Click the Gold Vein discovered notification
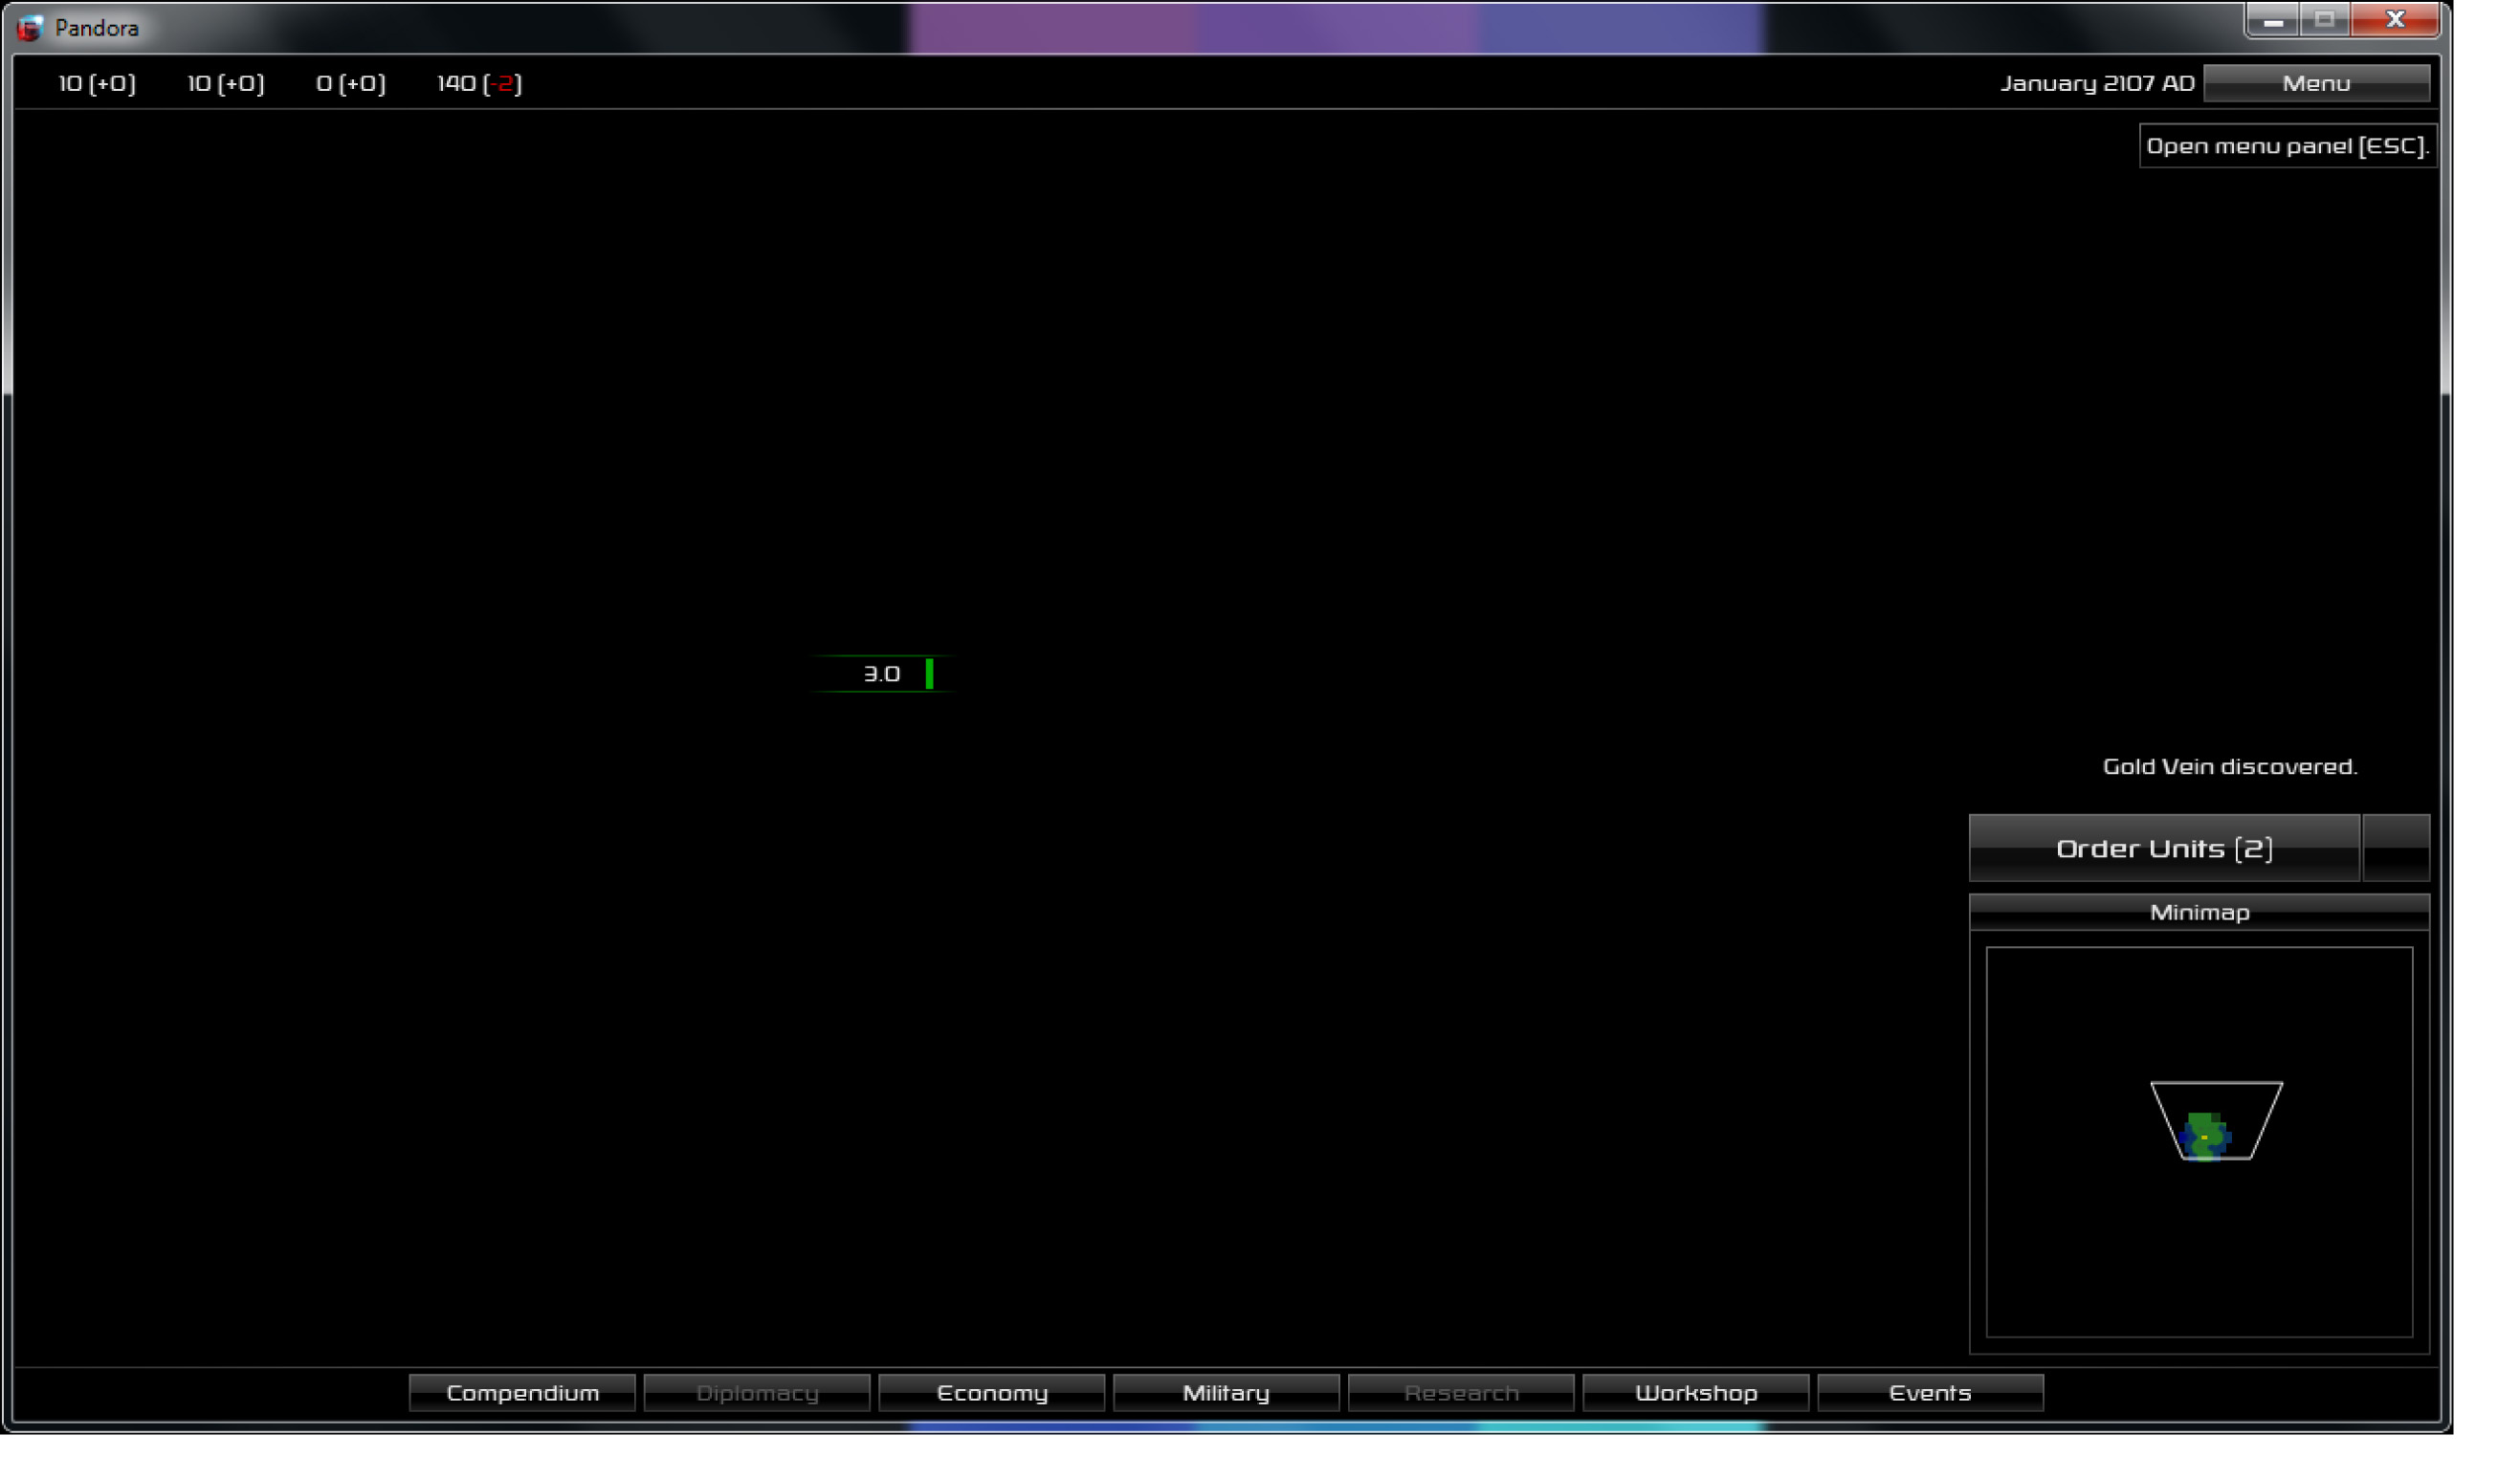 (2232, 766)
